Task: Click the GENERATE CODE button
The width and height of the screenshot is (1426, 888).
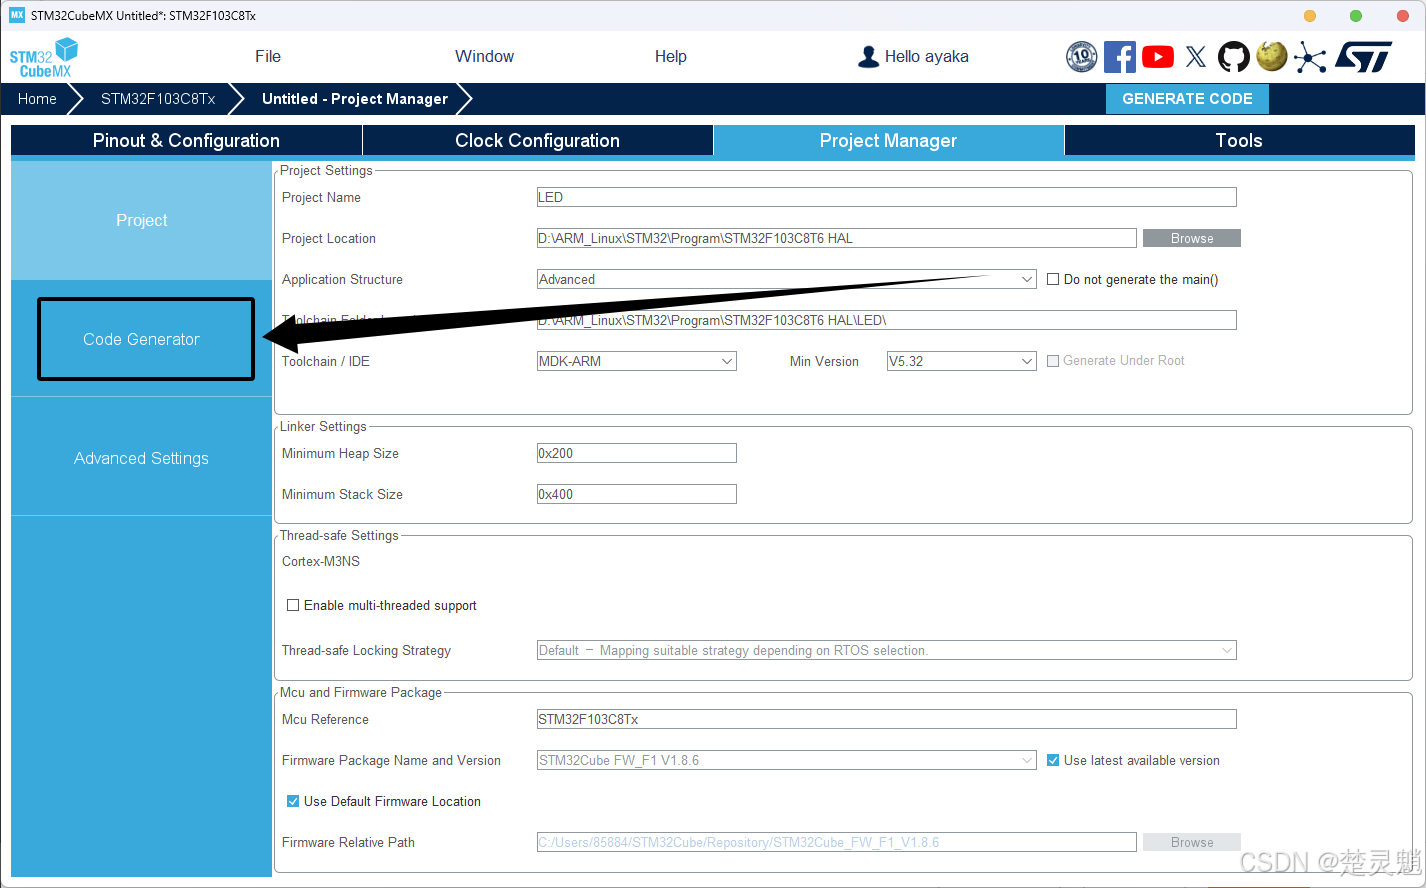Action: click(x=1187, y=99)
